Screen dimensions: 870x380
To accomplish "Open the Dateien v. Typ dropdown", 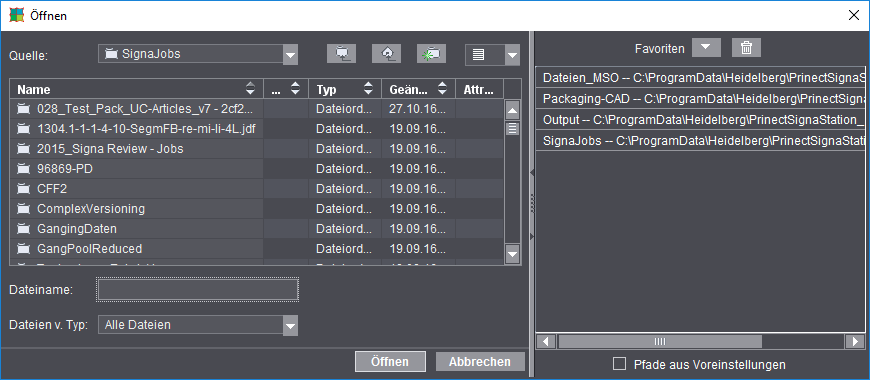I will click(x=291, y=326).
